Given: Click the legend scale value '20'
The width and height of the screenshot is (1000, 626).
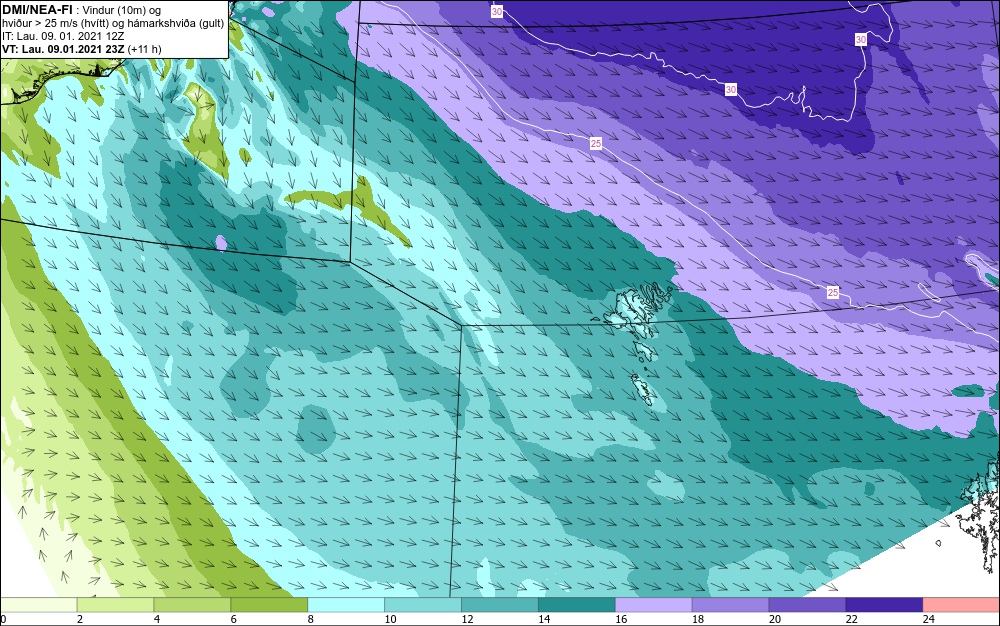Looking at the screenshot, I should 775,619.
